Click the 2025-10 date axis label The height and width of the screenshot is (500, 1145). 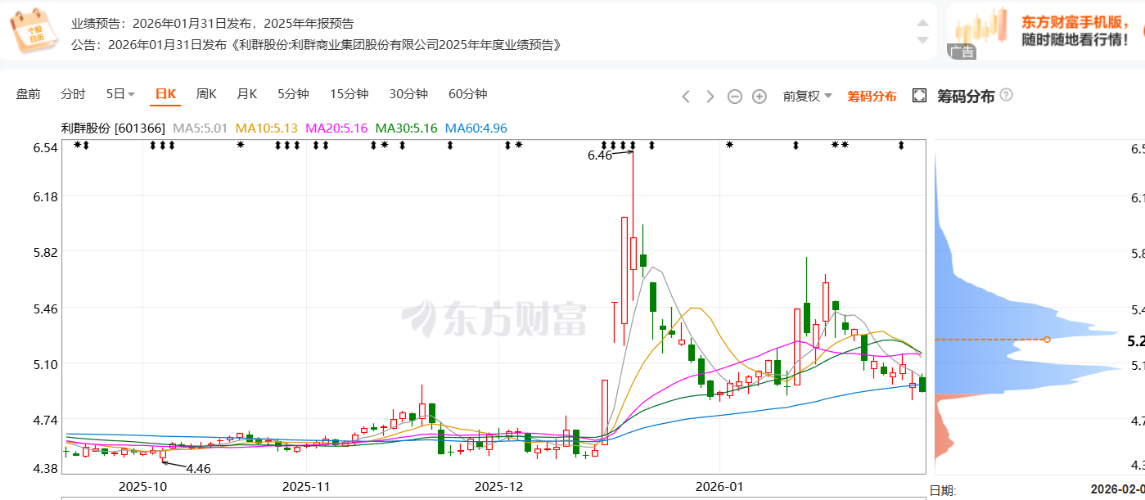[143, 486]
